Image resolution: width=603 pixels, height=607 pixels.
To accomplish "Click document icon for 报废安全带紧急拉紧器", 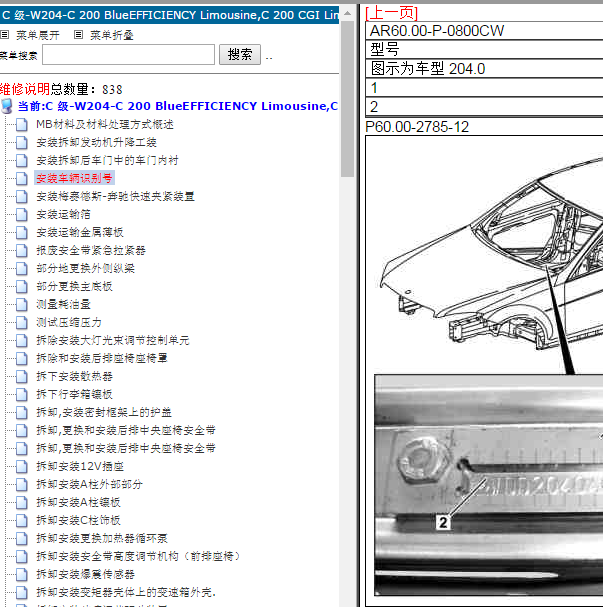I will point(22,250).
